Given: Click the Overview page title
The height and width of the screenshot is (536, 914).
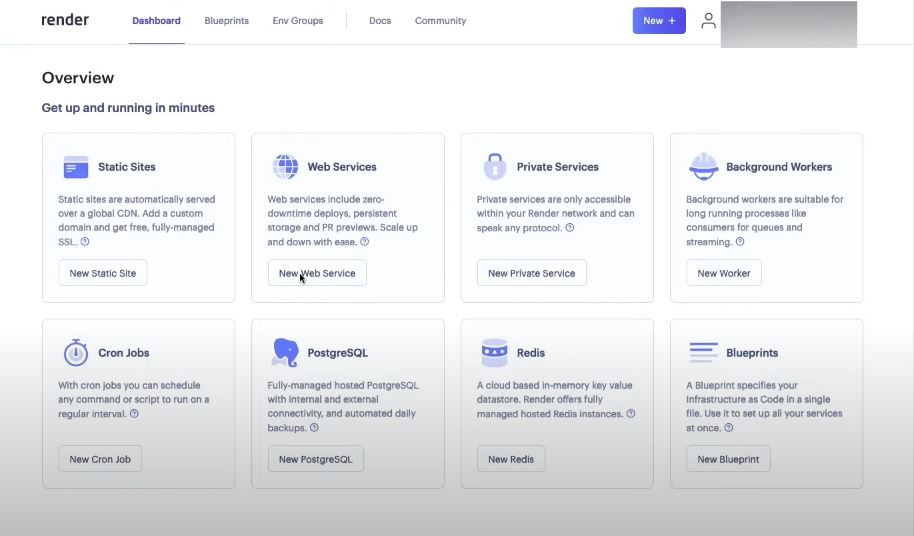Looking at the screenshot, I should pyautogui.click(x=78, y=77).
